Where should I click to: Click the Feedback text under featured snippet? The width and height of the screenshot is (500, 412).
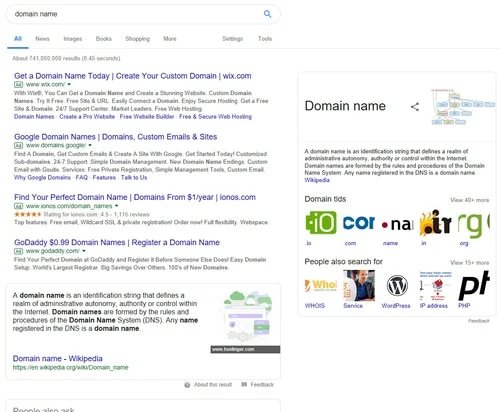point(262,385)
